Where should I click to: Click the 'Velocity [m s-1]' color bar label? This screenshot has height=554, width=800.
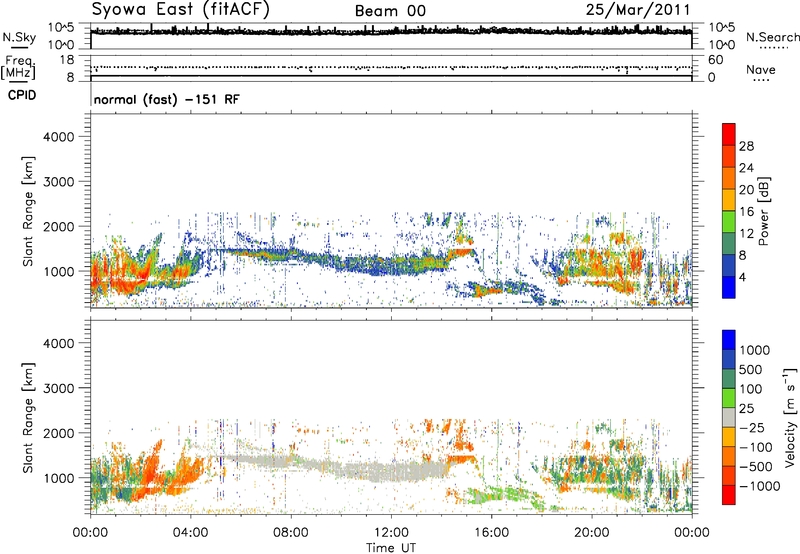(x=790, y=417)
